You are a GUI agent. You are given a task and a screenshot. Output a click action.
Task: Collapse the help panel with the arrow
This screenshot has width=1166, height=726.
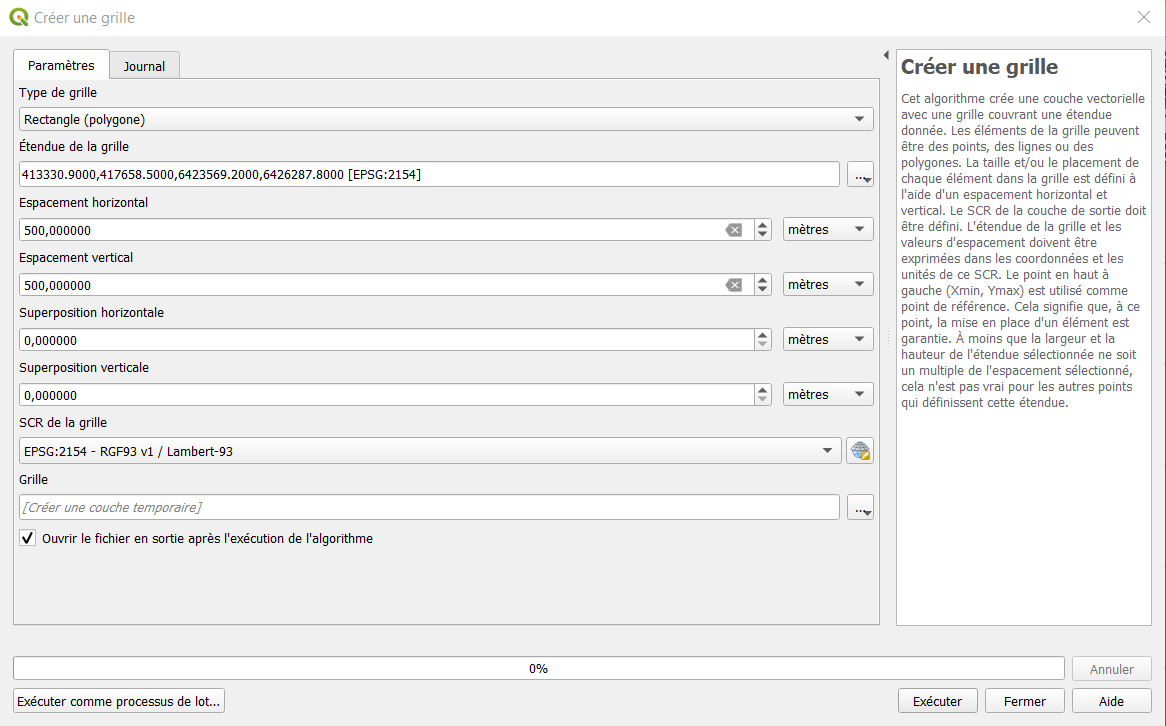886,55
